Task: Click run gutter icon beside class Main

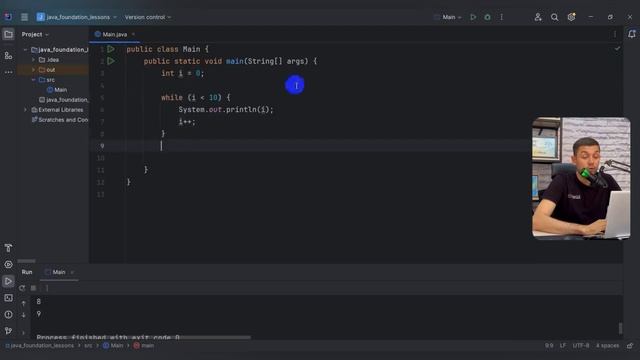Action: [x=111, y=49]
